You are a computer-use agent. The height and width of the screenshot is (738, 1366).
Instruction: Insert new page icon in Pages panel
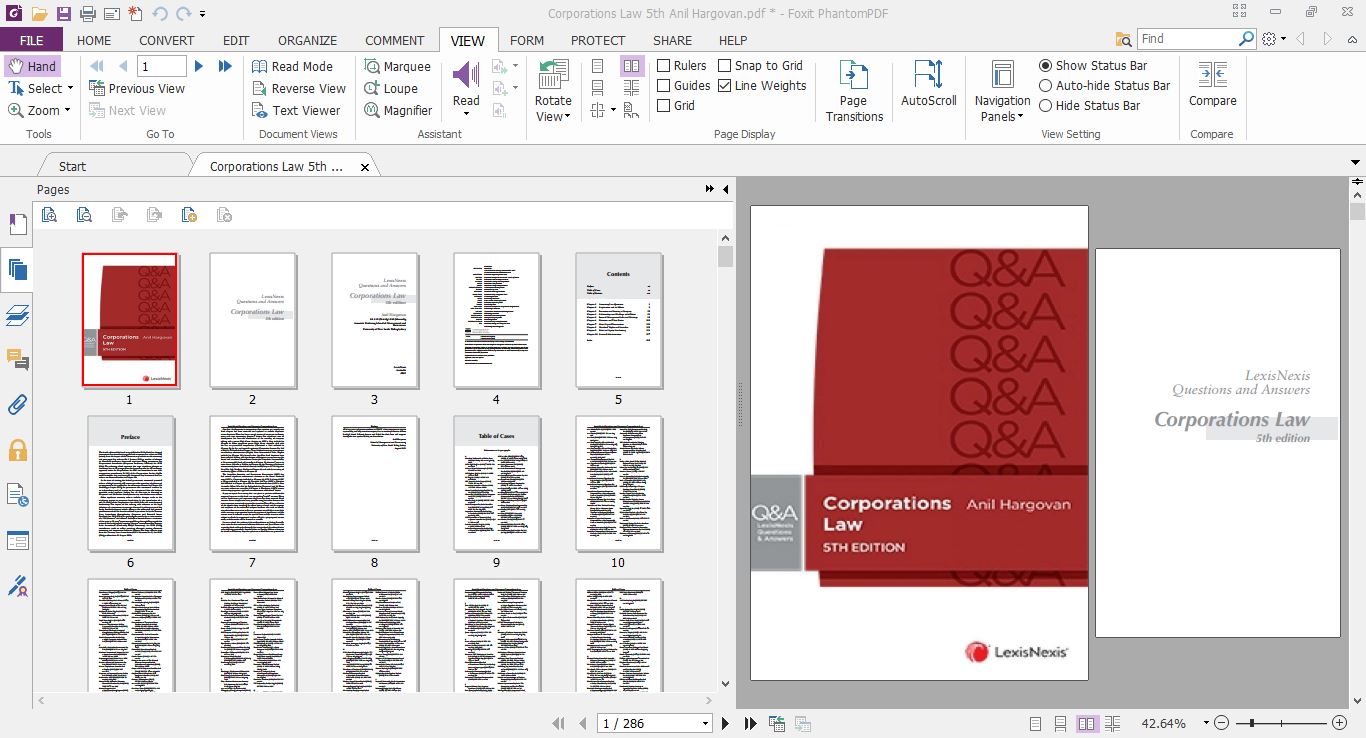(190, 214)
